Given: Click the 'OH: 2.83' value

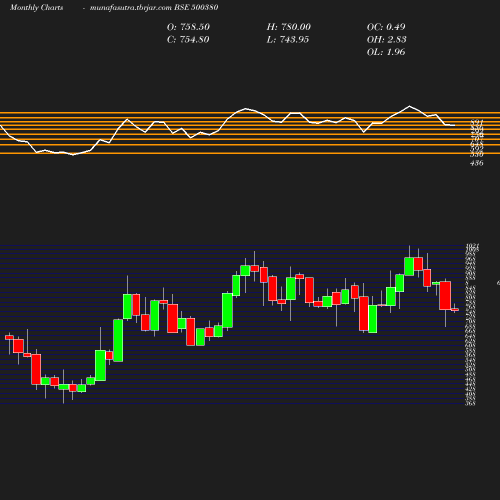Looking at the screenshot, I should 386,40.
